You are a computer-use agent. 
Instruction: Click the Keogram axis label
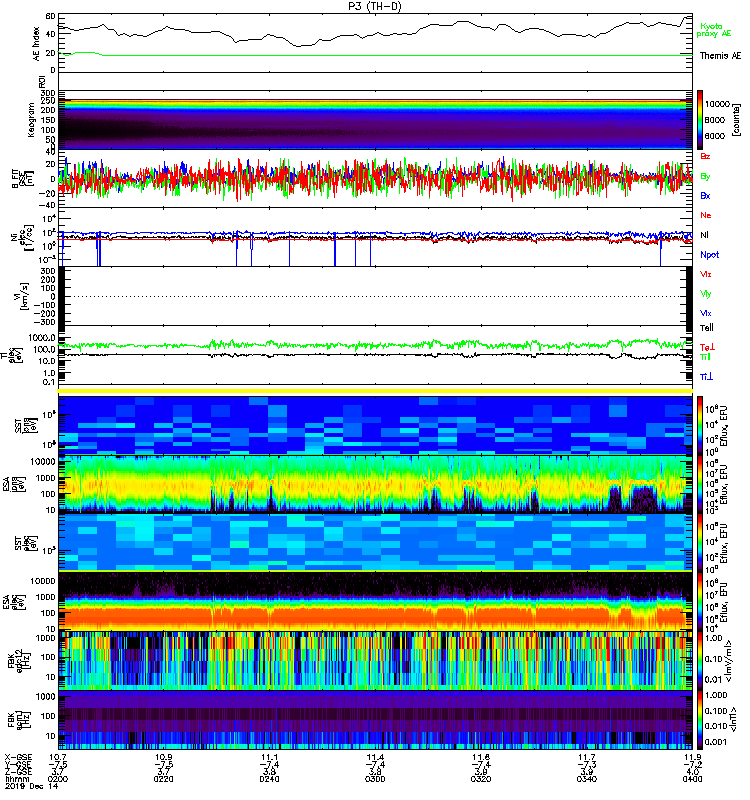(31, 120)
